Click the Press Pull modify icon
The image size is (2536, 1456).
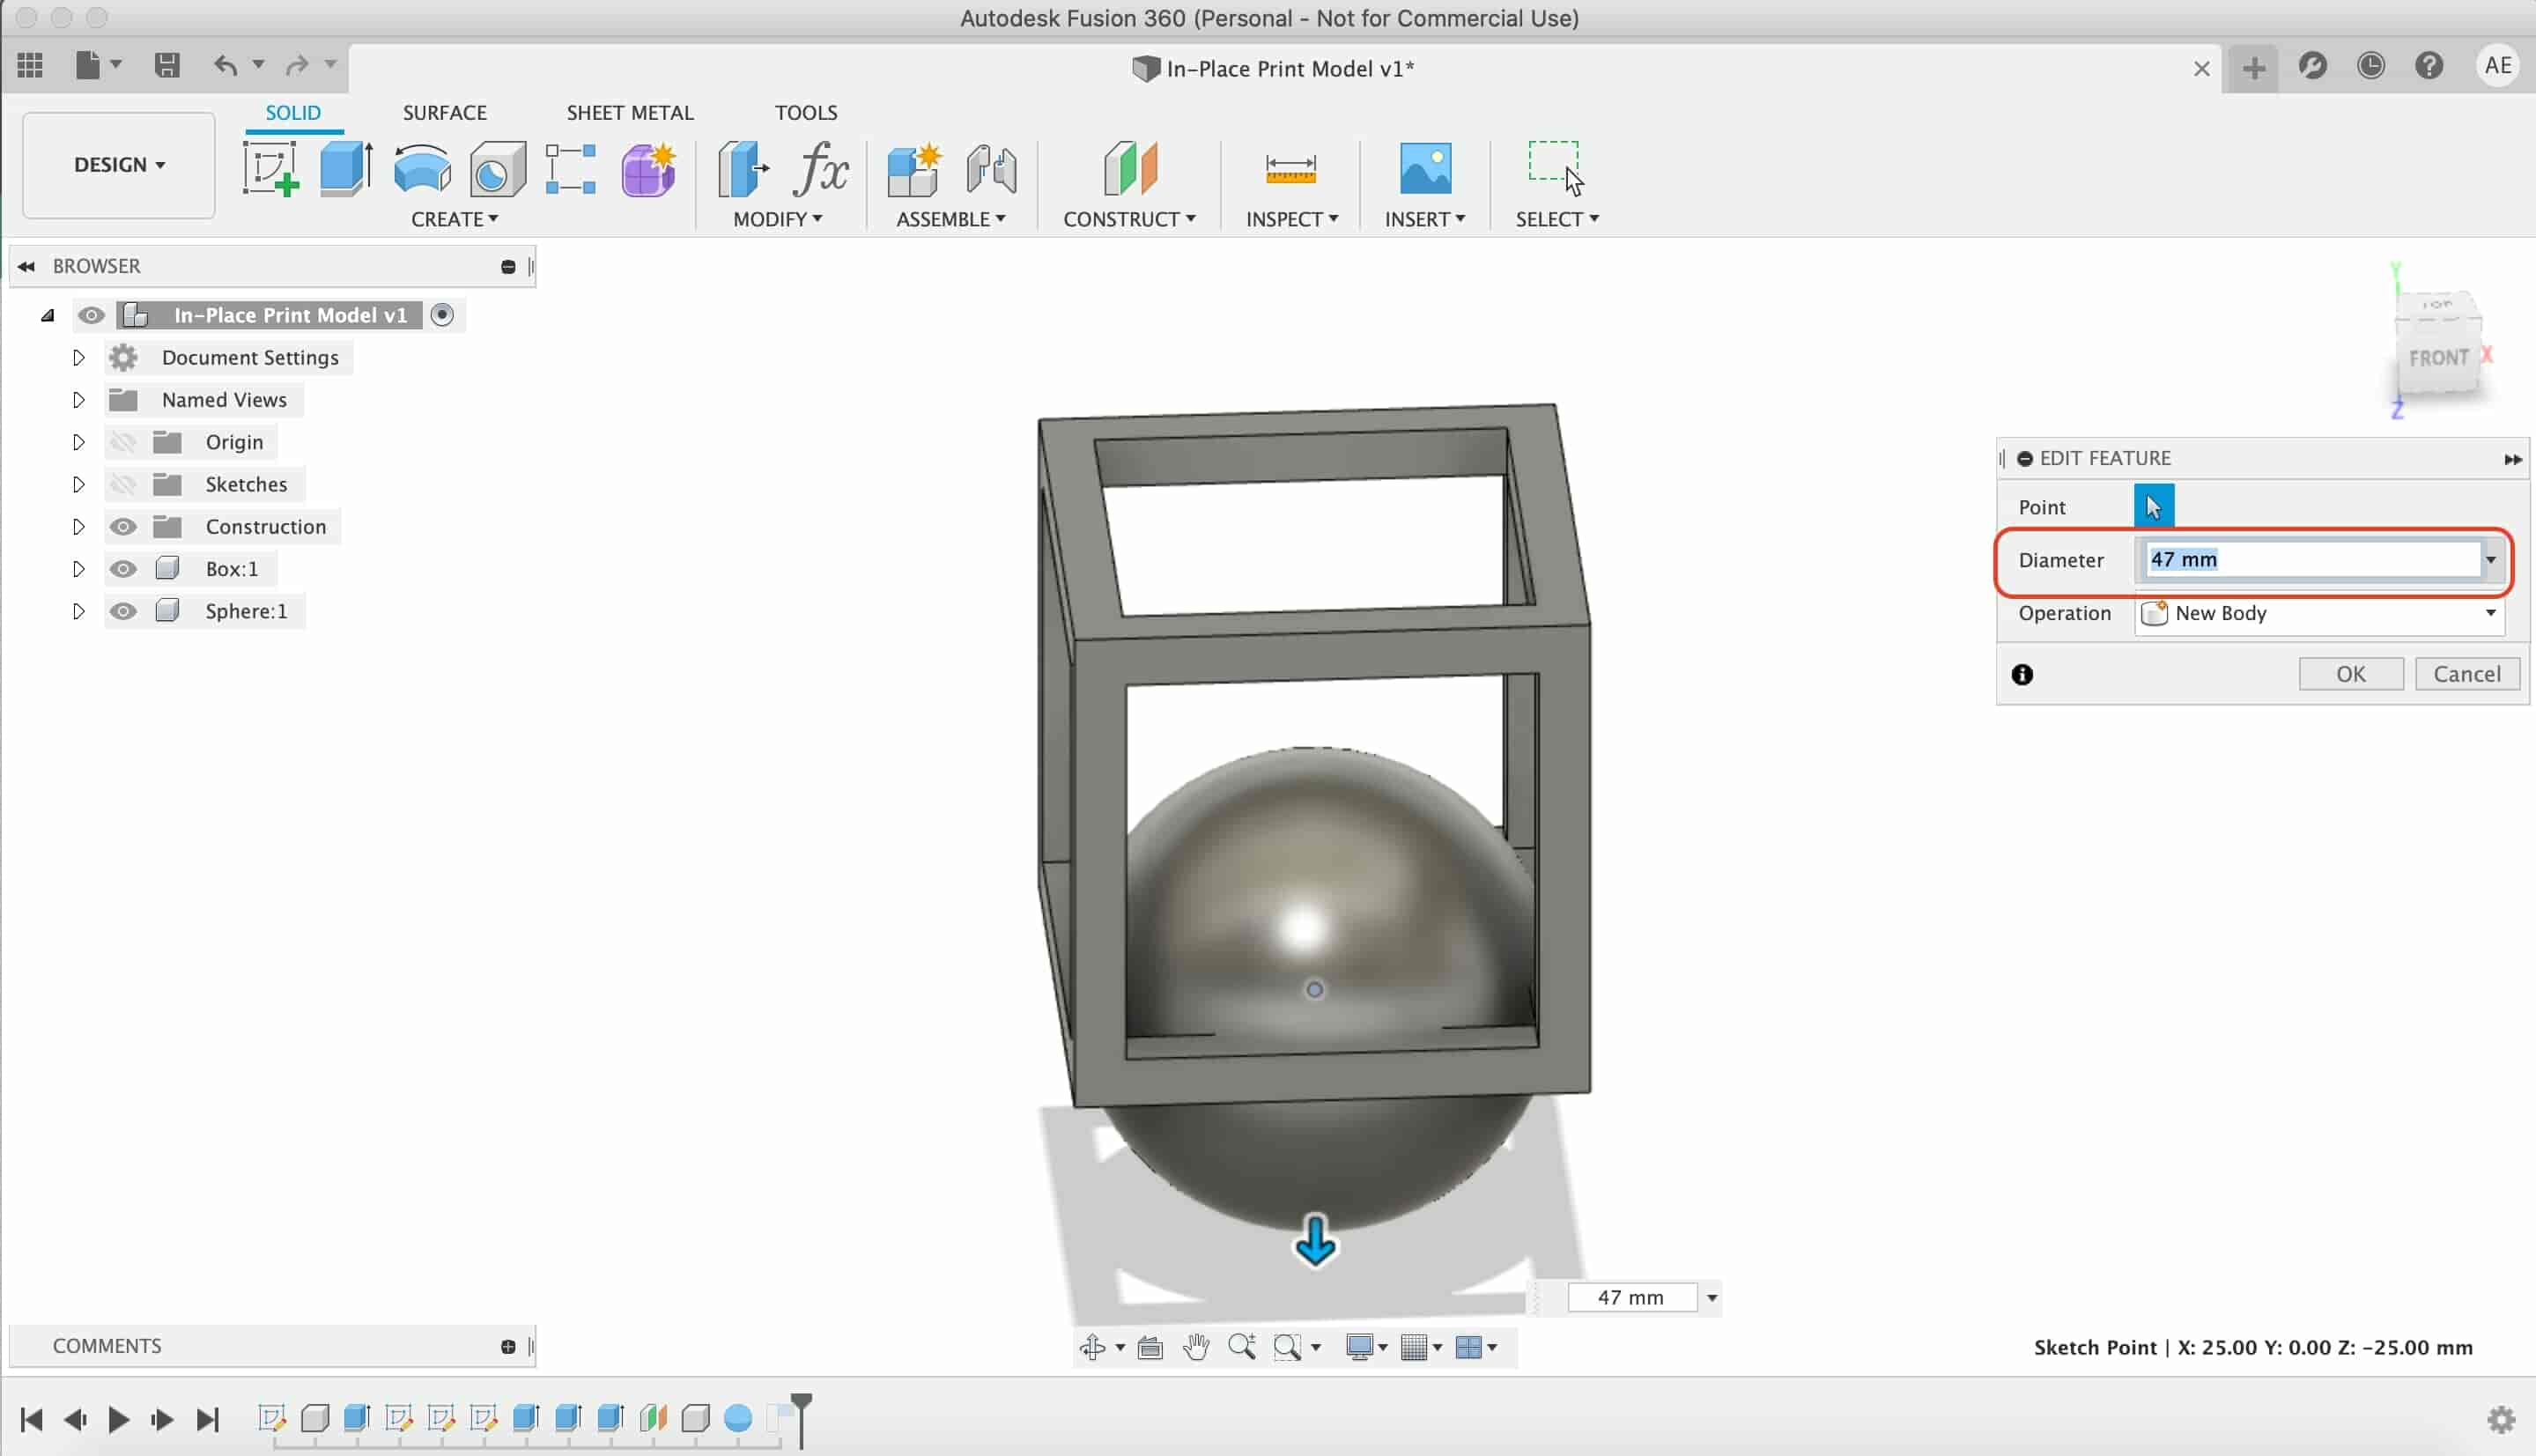coord(743,168)
